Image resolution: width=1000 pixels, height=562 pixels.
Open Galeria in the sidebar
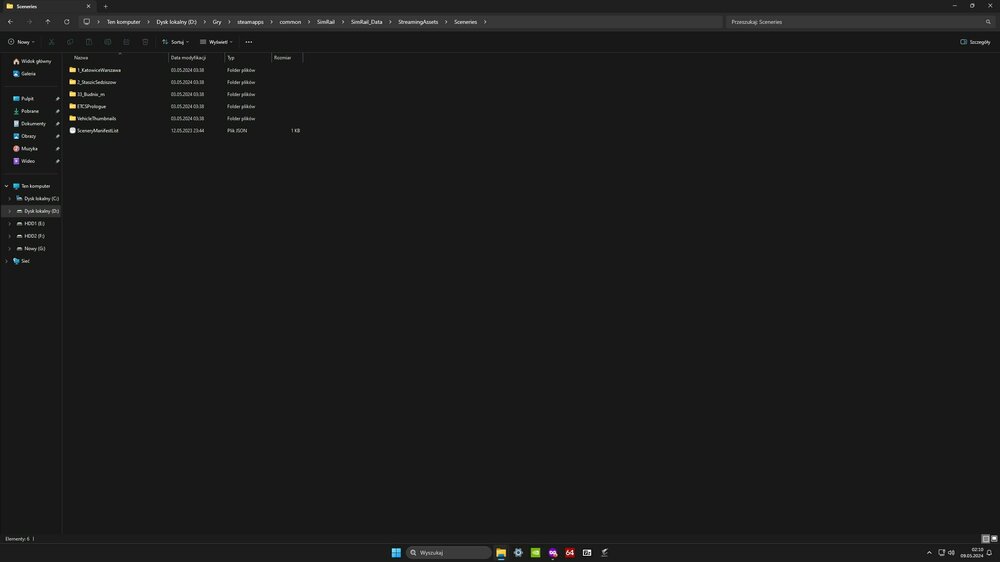pos(28,73)
